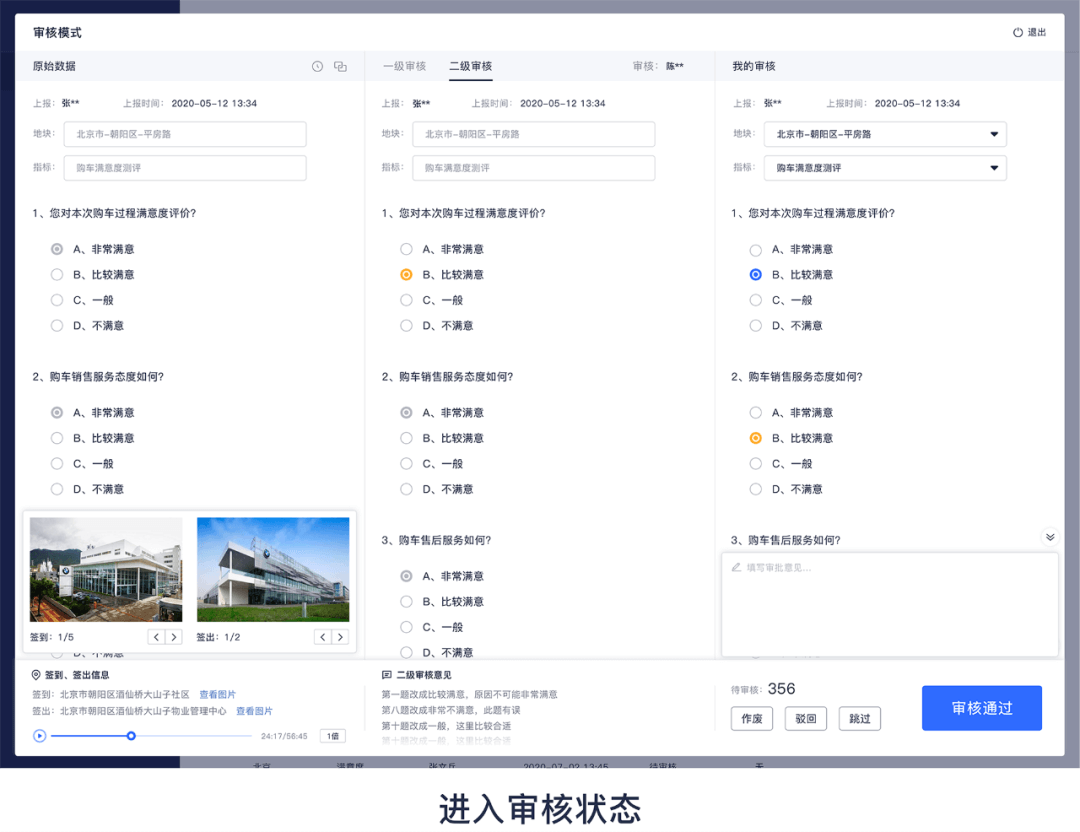
Task: Click the comment icon beside 二级审核意见
Action: [386, 675]
